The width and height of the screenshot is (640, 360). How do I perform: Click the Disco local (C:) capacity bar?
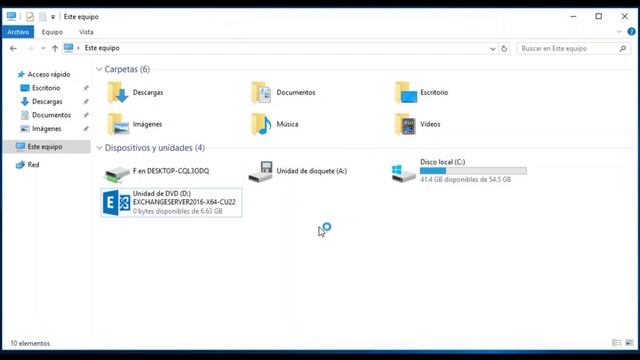coord(473,171)
